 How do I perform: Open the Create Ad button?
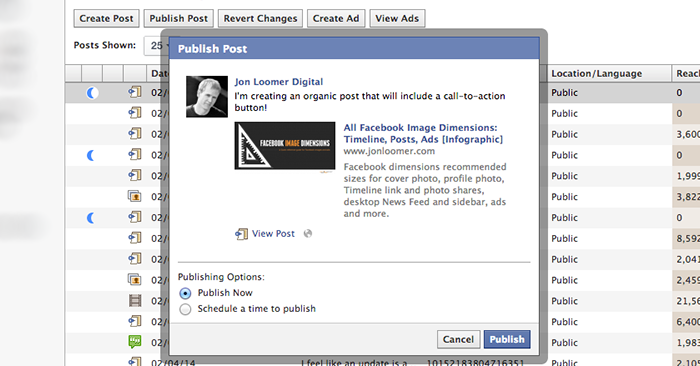(336, 18)
